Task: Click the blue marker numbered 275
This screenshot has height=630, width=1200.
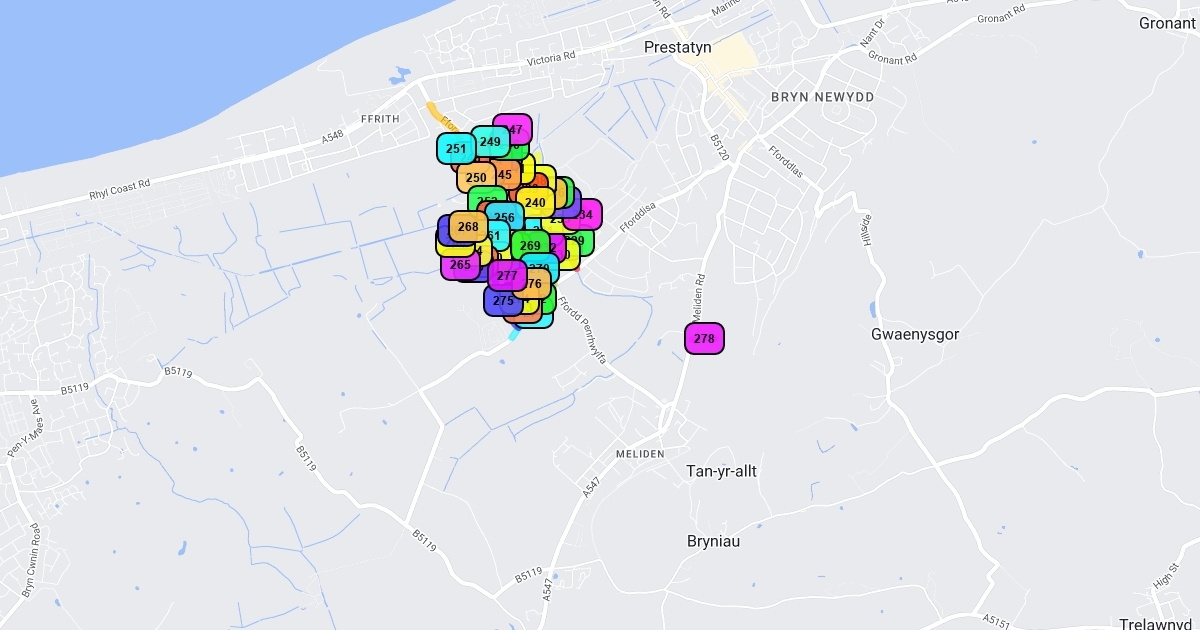Action: click(503, 301)
